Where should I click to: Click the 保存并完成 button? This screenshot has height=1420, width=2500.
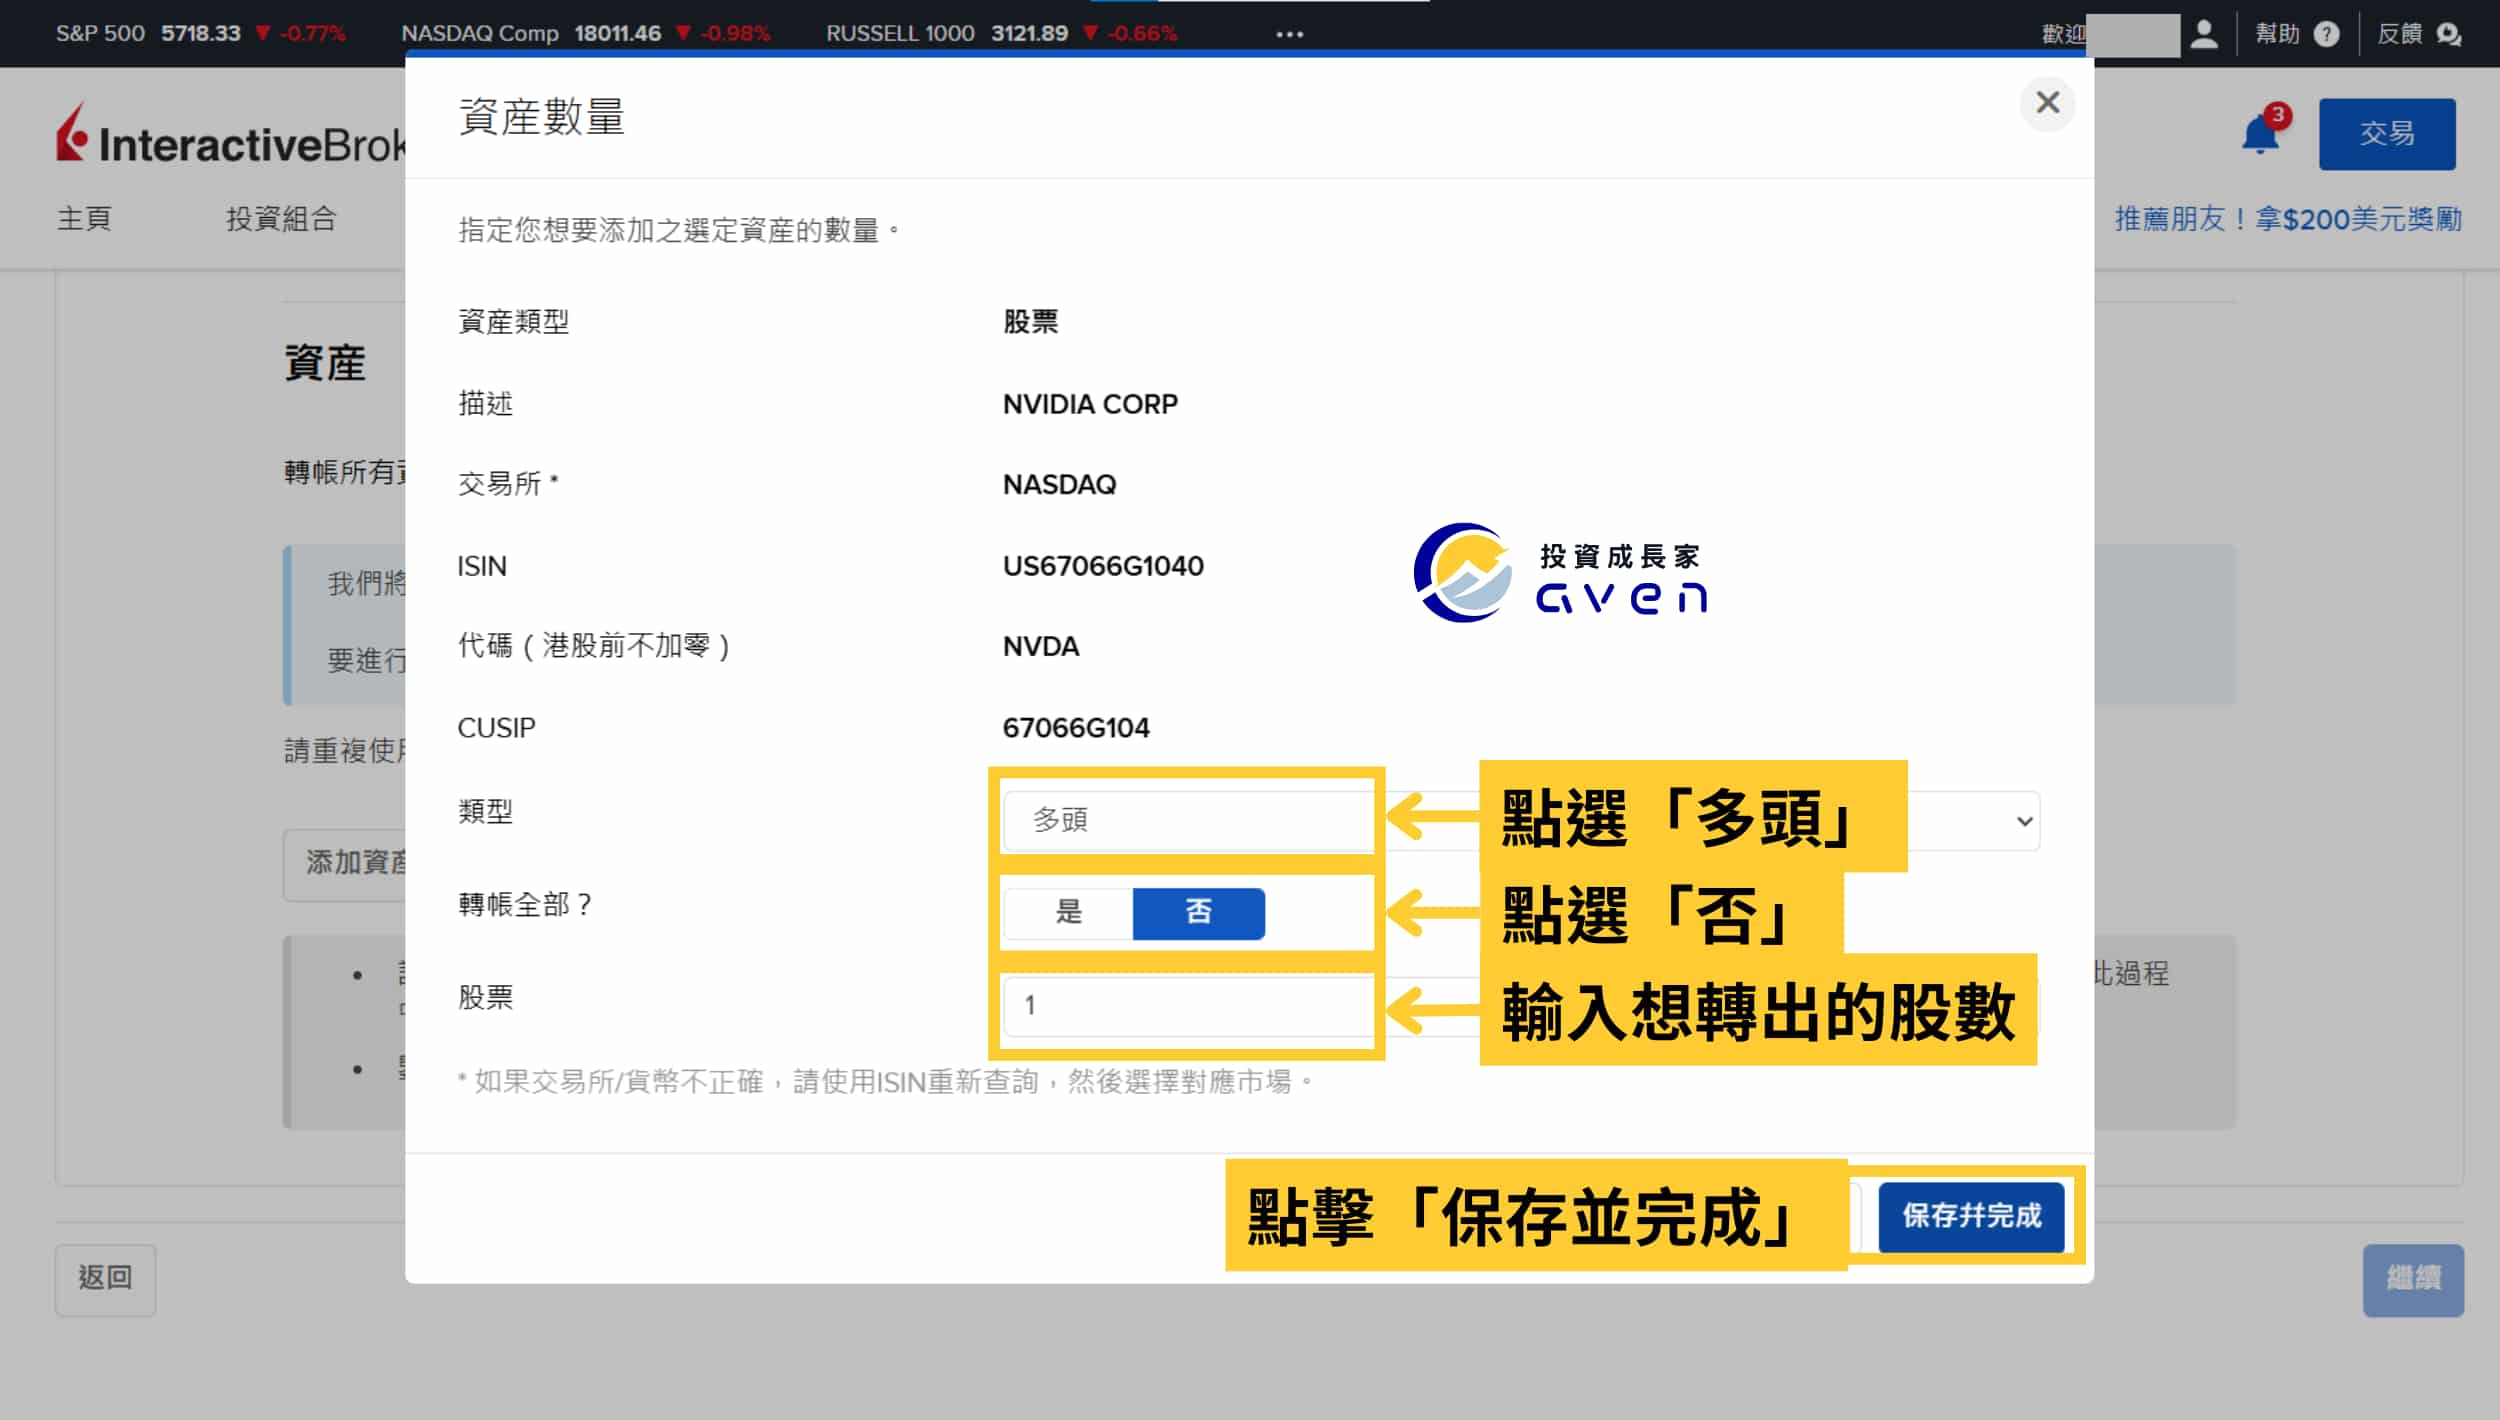(x=1971, y=1216)
